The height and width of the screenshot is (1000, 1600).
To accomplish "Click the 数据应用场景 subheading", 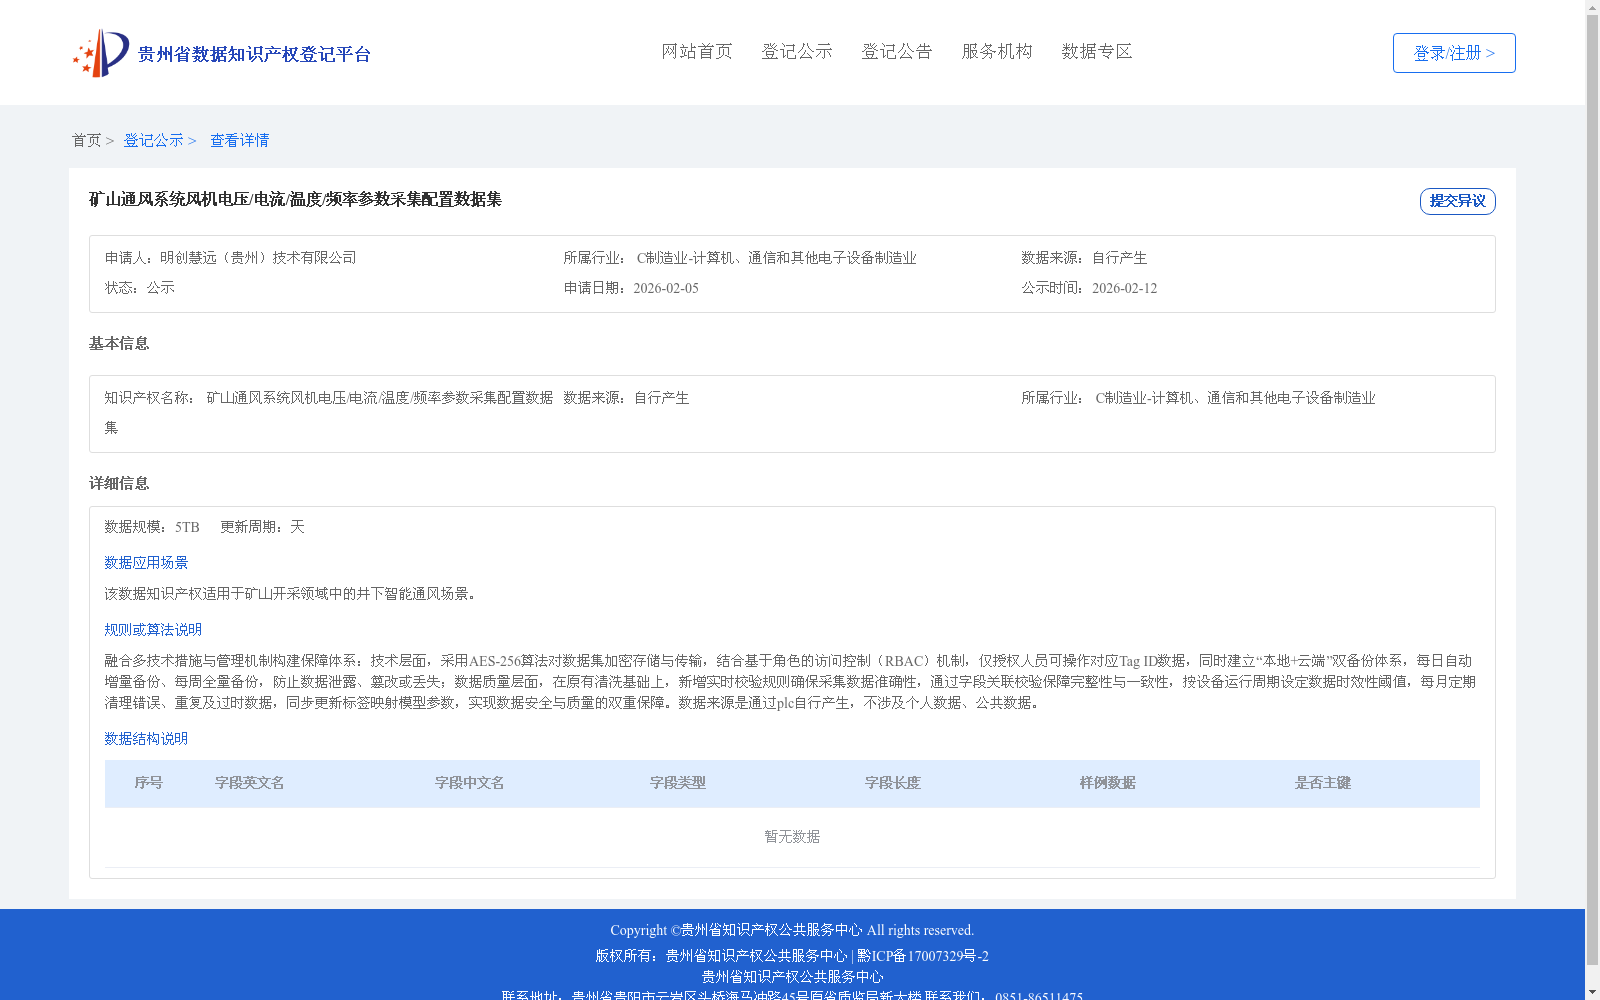I will pos(146,563).
